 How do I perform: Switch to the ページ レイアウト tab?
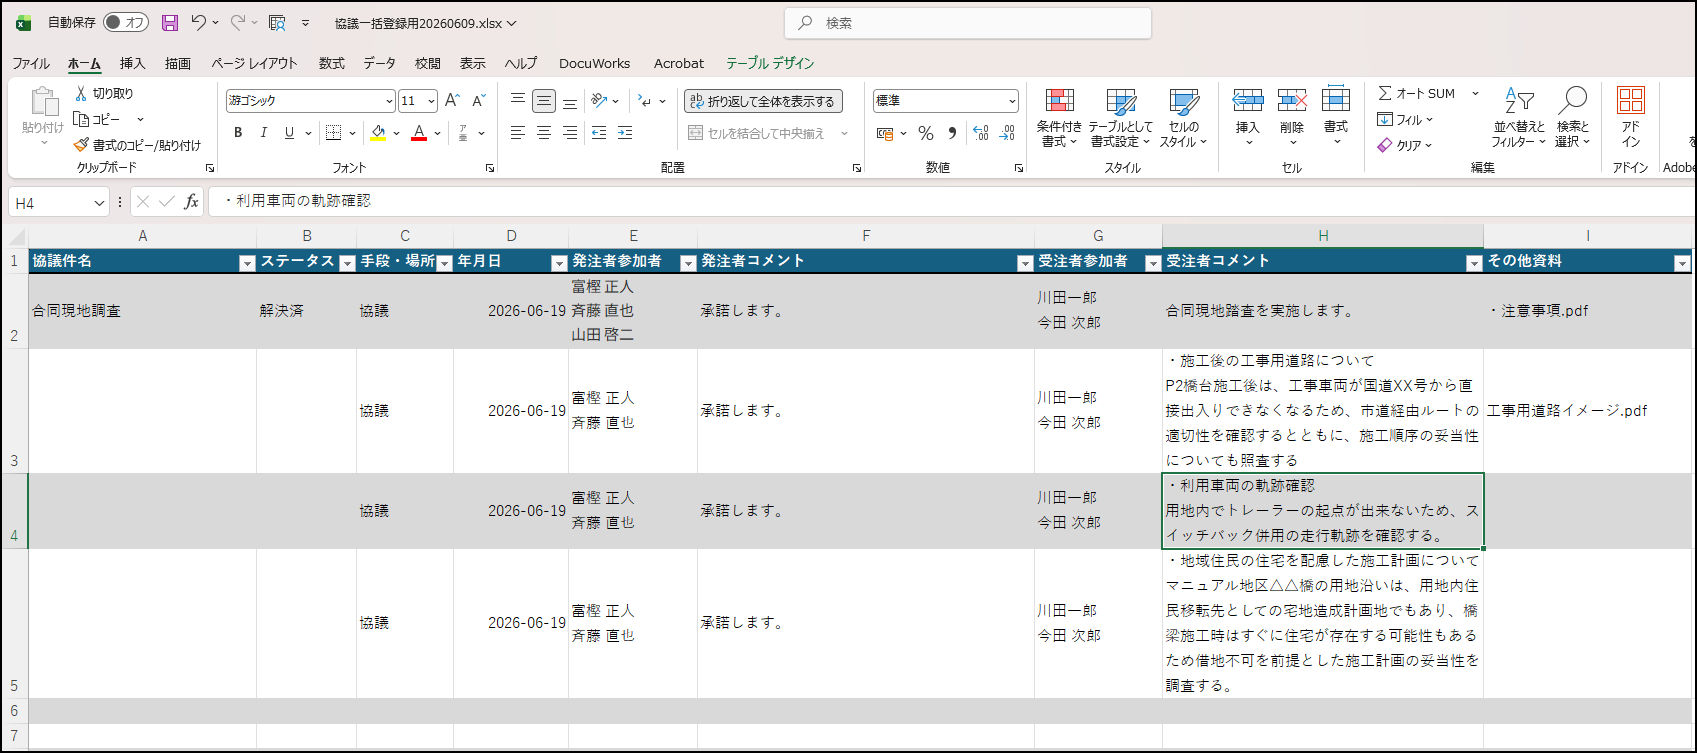(x=254, y=63)
